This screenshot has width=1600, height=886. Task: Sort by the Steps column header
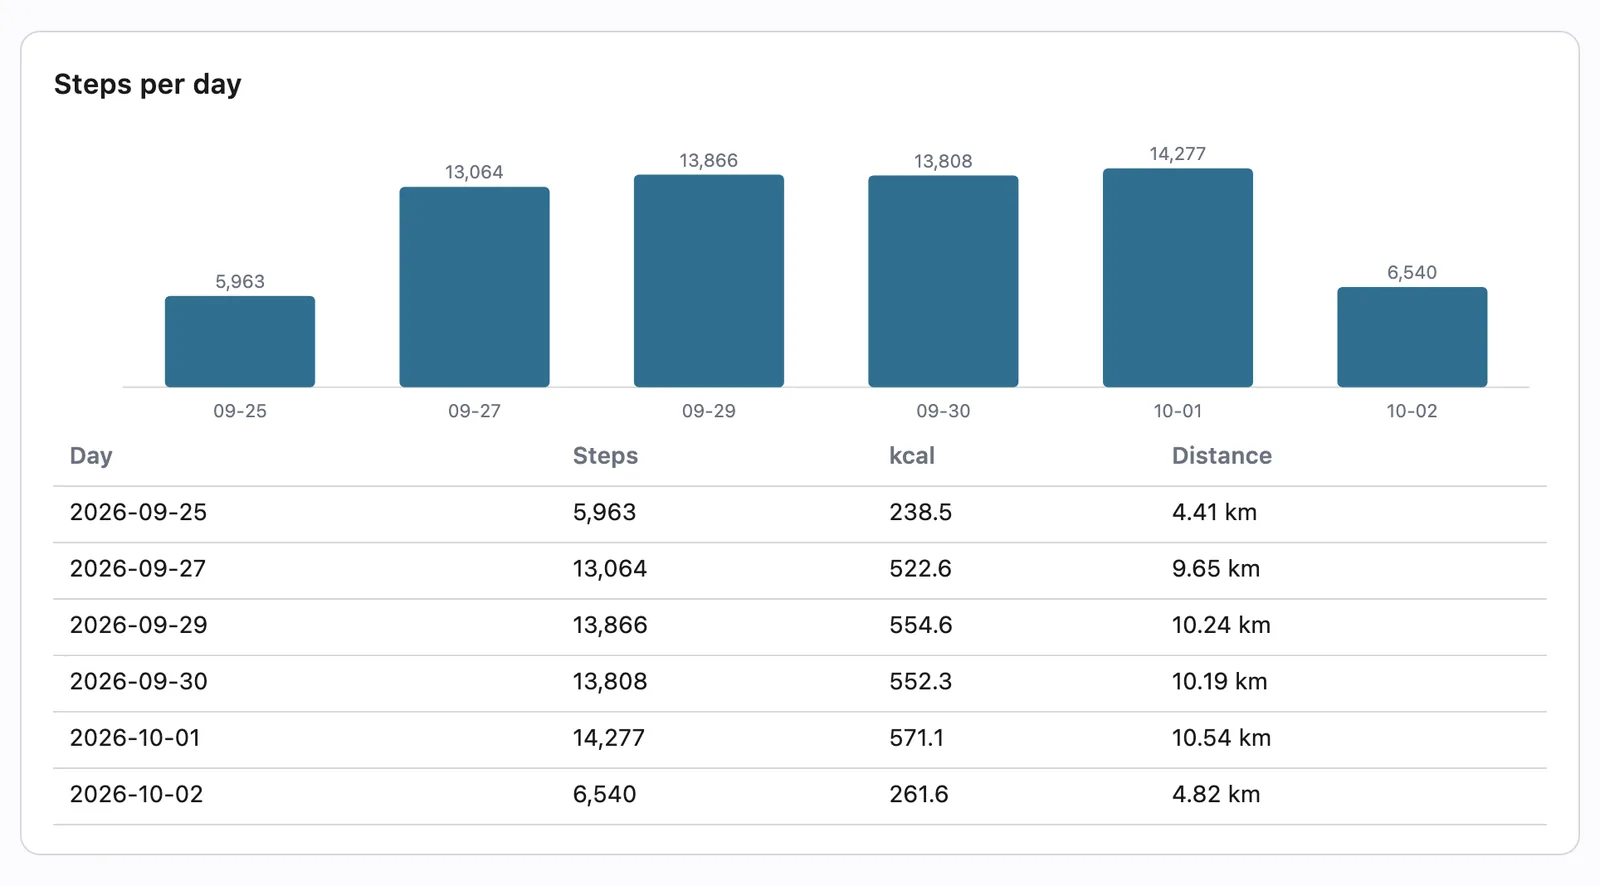click(x=605, y=456)
